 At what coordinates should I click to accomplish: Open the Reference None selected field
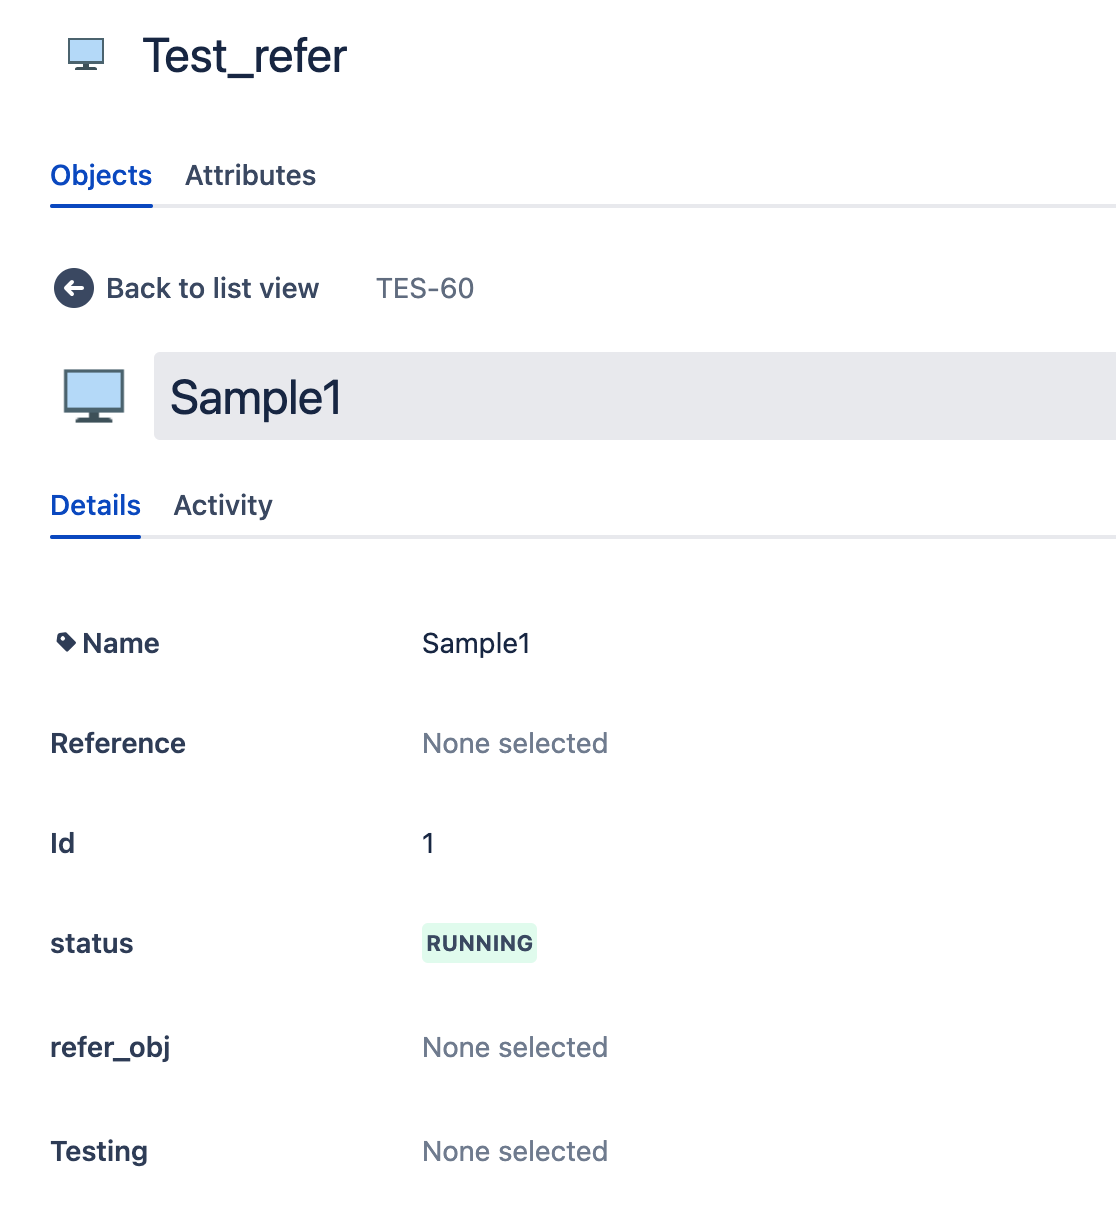coord(515,743)
